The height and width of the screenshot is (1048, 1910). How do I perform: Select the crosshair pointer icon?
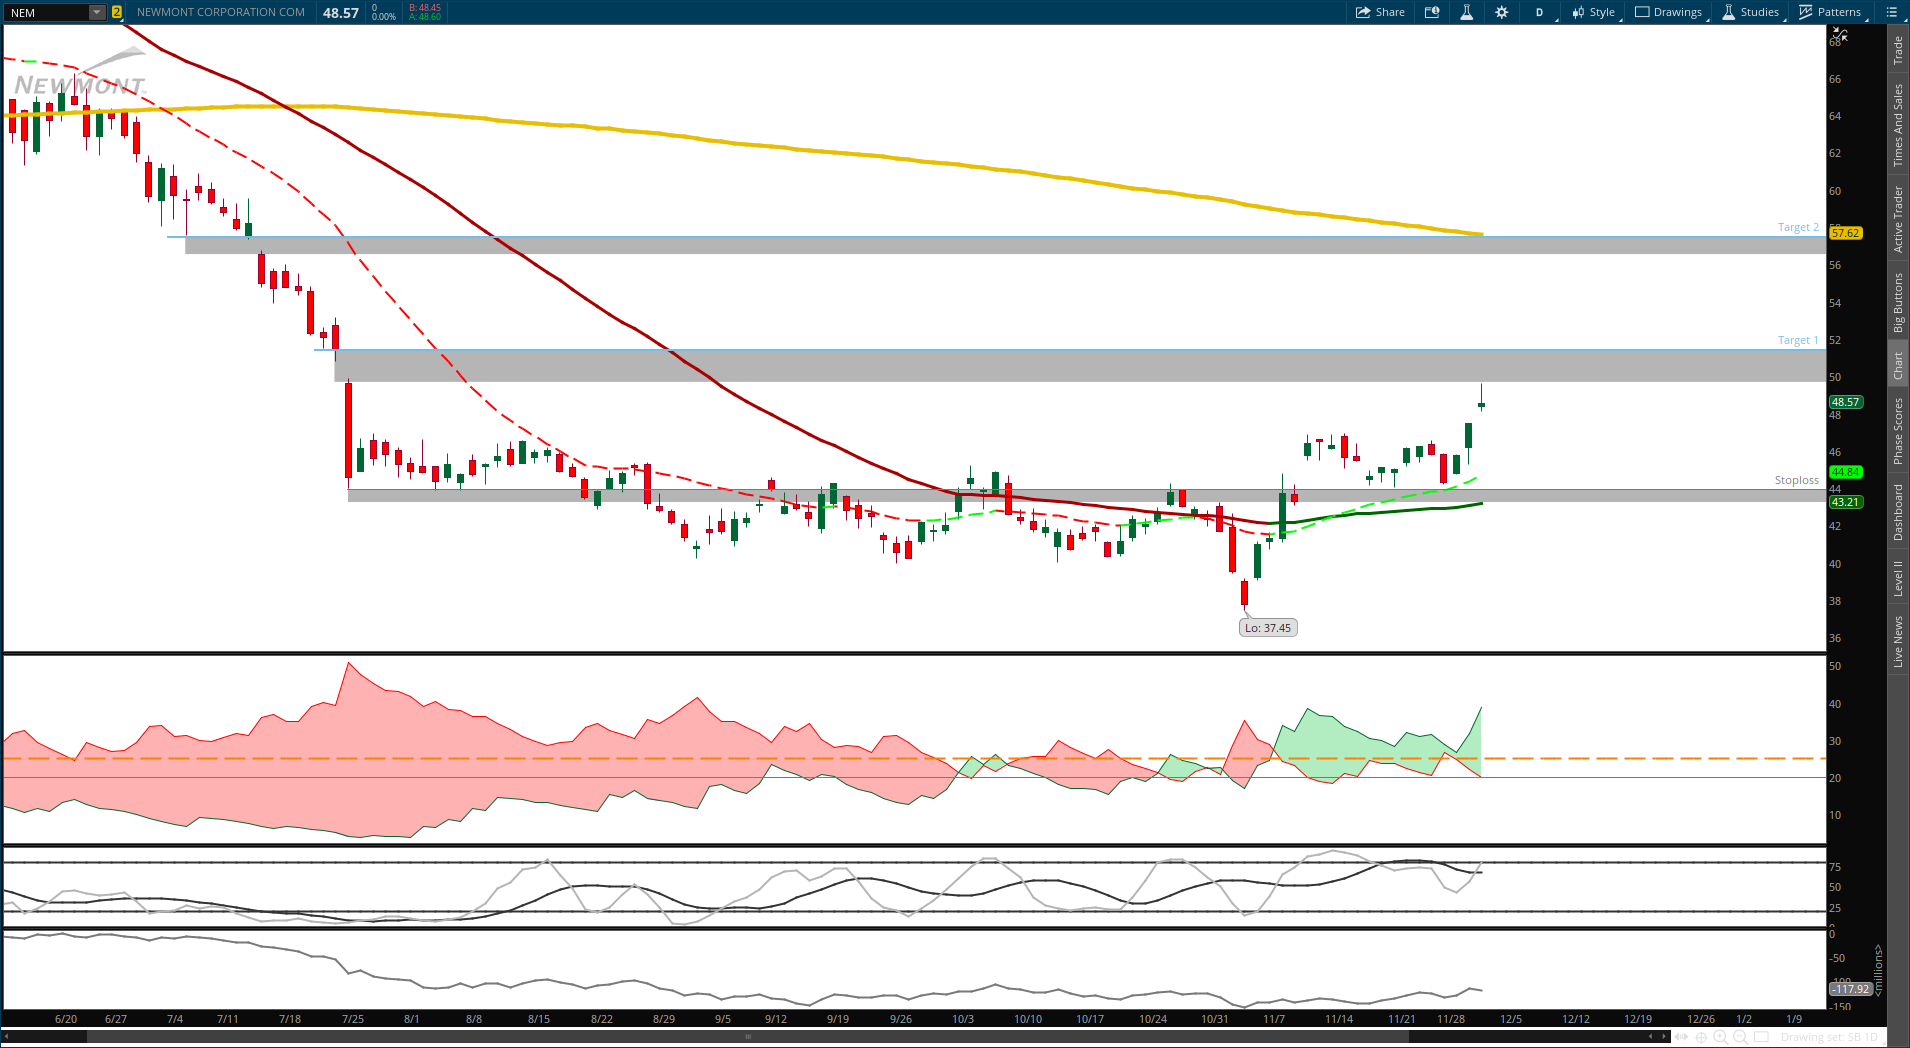(1702, 1037)
